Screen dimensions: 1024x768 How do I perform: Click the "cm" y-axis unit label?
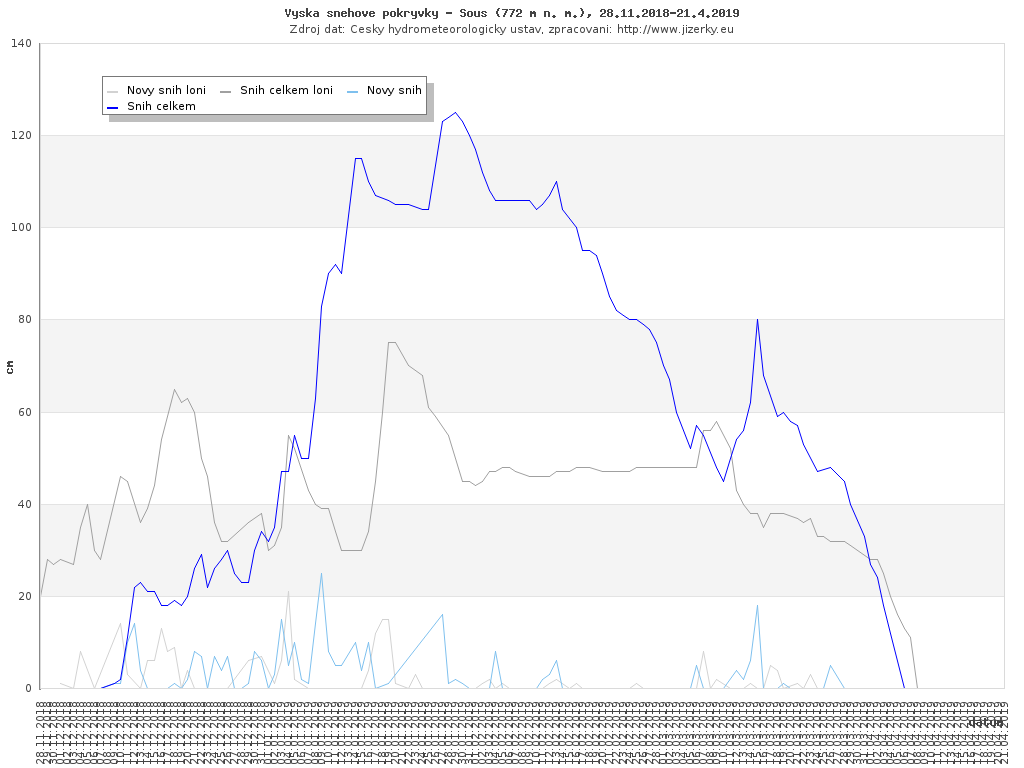coord(10,367)
